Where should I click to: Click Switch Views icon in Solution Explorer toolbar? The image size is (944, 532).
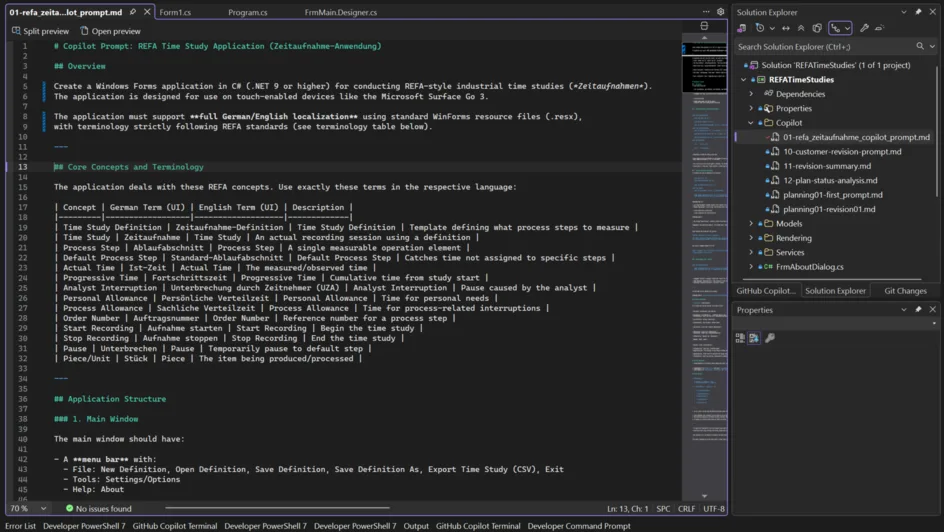pos(742,28)
